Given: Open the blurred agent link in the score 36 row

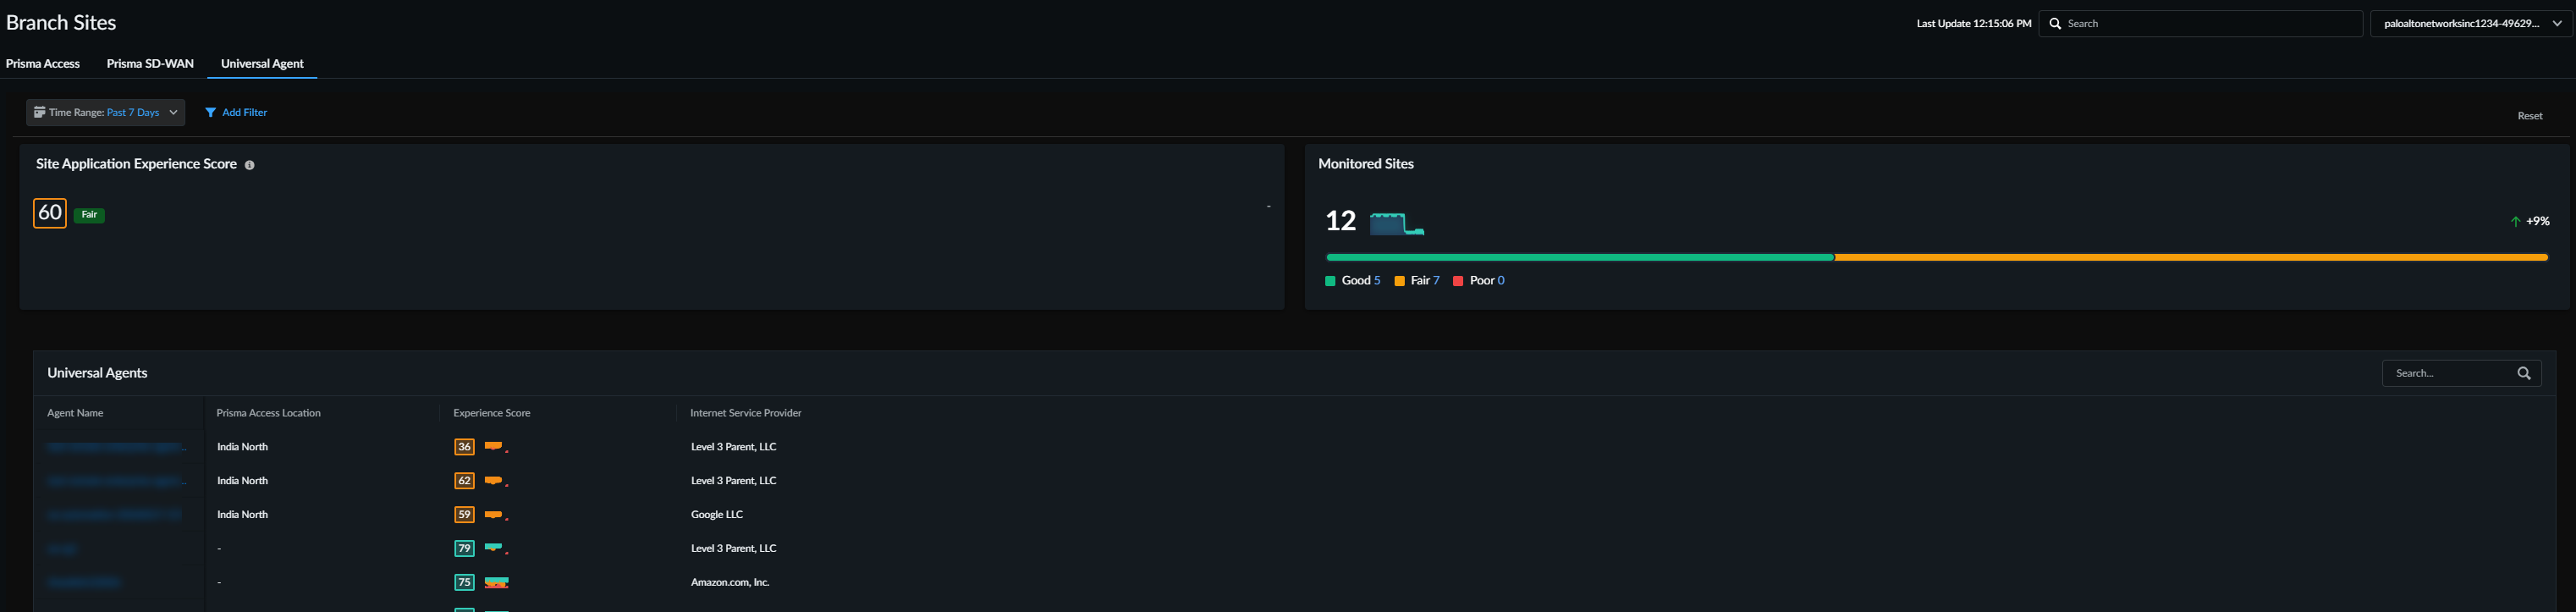Looking at the screenshot, I should [116, 447].
